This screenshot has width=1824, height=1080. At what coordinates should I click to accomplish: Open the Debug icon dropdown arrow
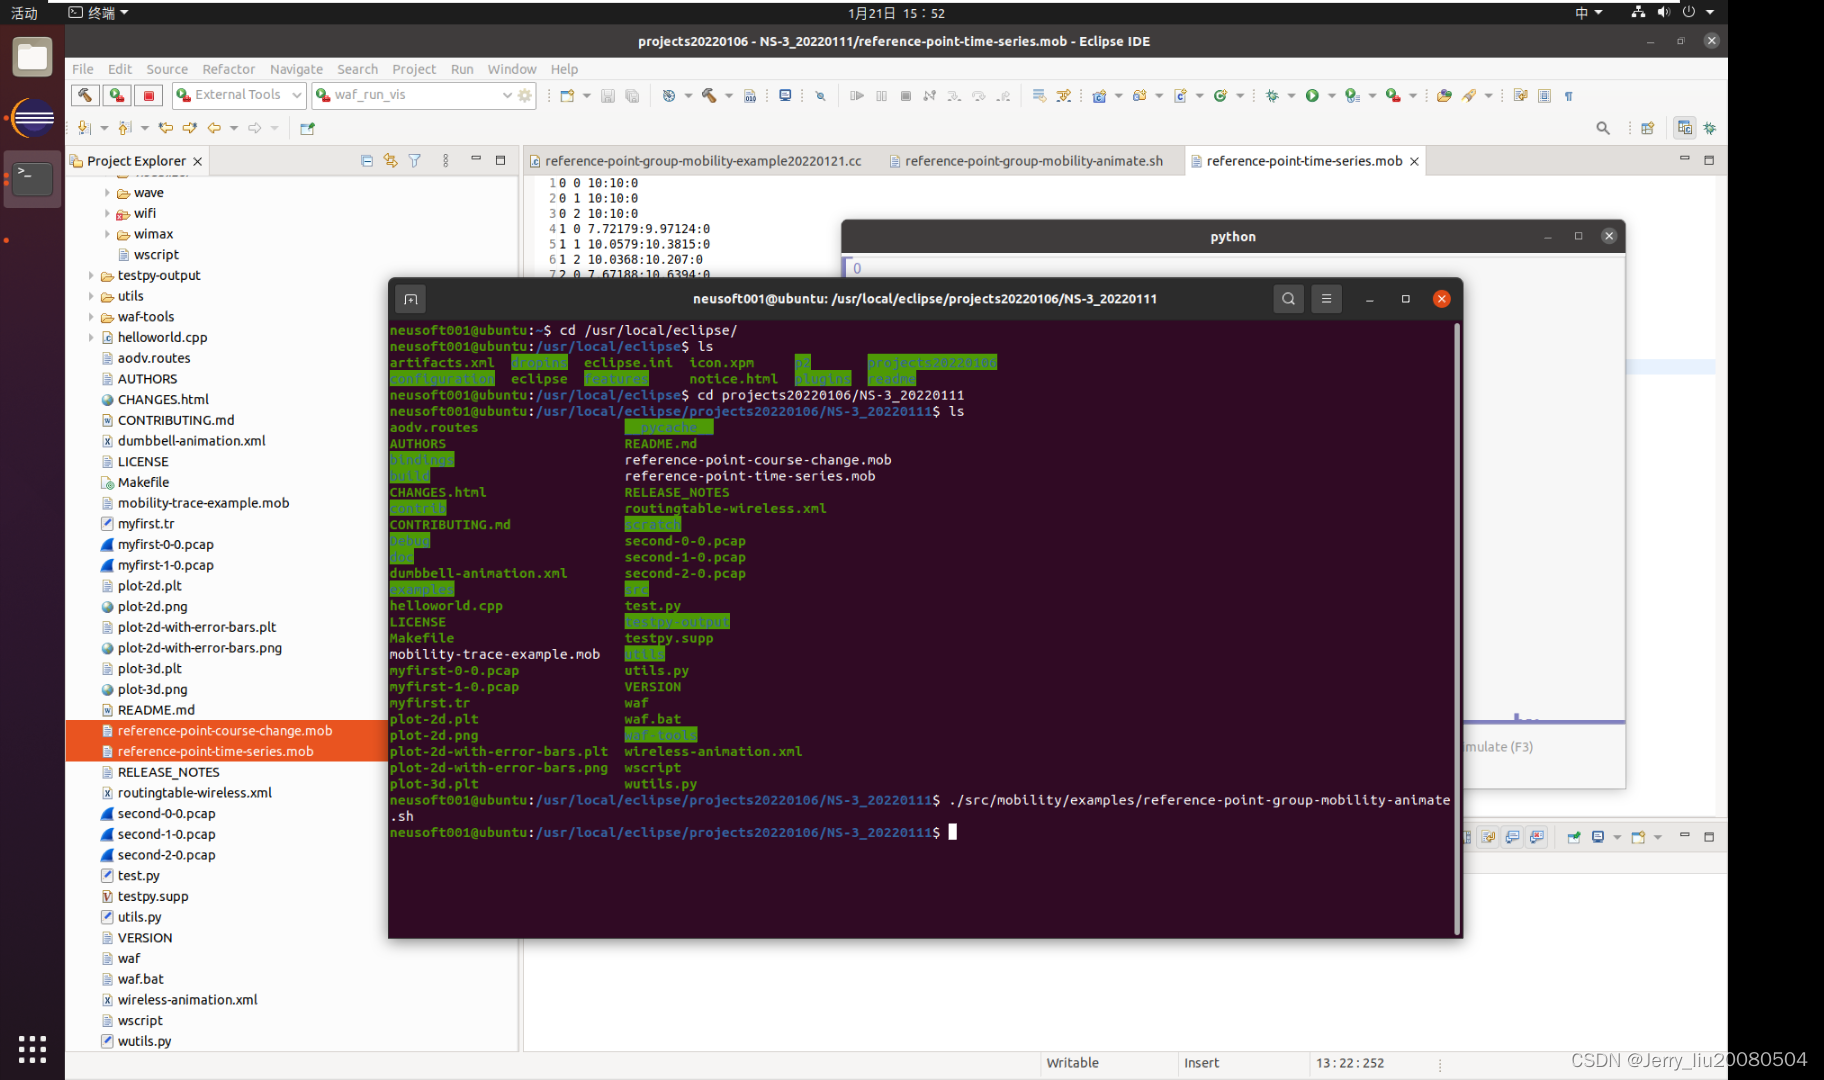point(1292,96)
